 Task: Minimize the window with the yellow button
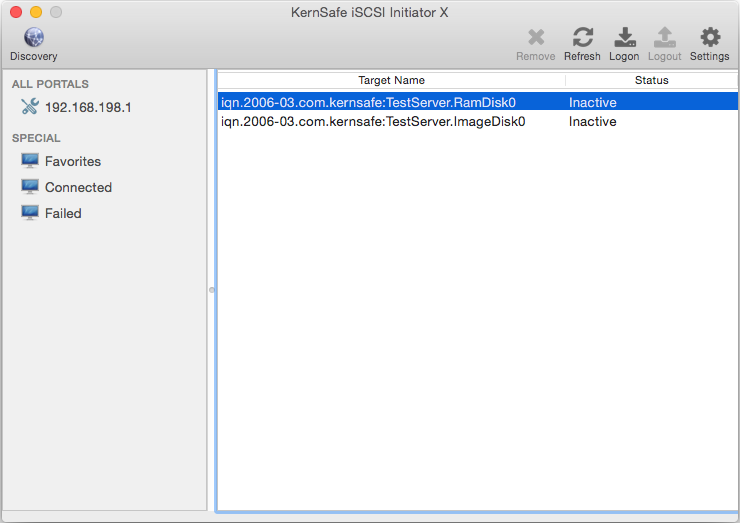[x=36, y=12]
